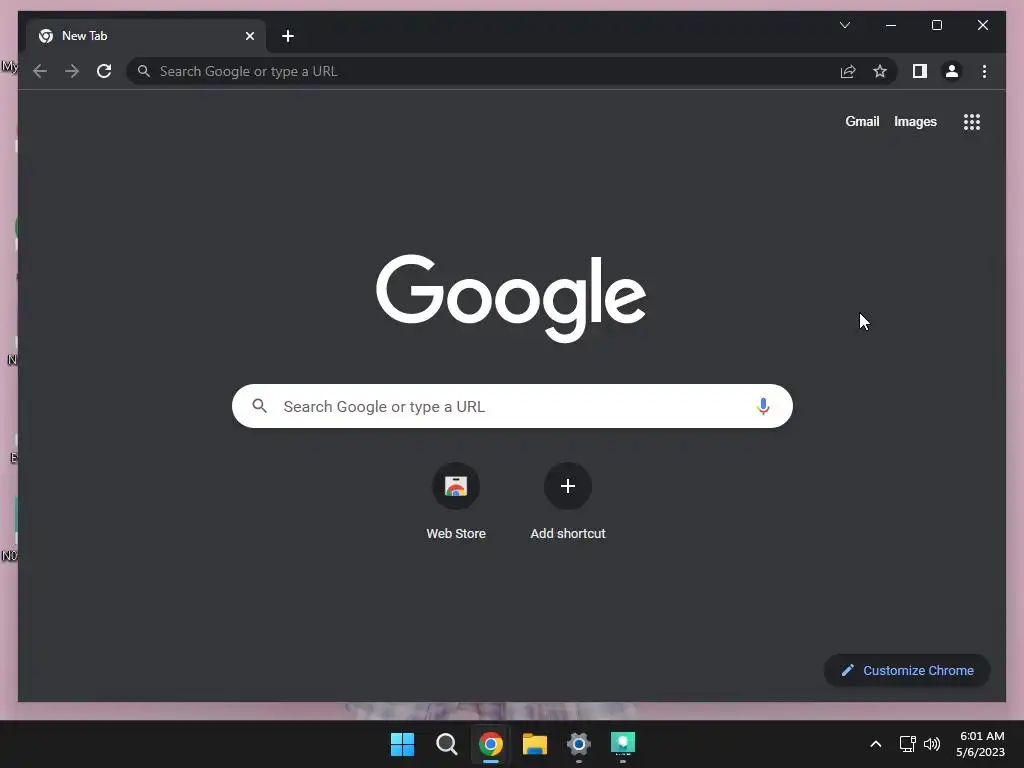Viewport: 1024px width, 768px height.
Task: Click the forward navigation arrow
Action: (x=72, y=71)
